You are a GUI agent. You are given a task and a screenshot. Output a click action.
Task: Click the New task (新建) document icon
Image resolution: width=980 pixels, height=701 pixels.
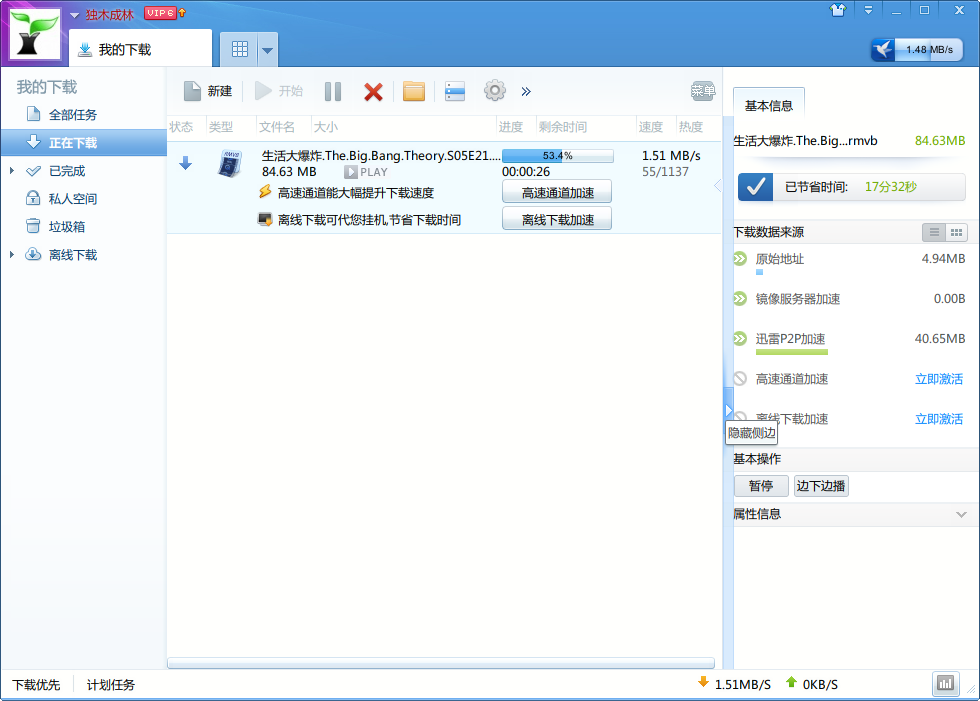[x=192, y=91]
